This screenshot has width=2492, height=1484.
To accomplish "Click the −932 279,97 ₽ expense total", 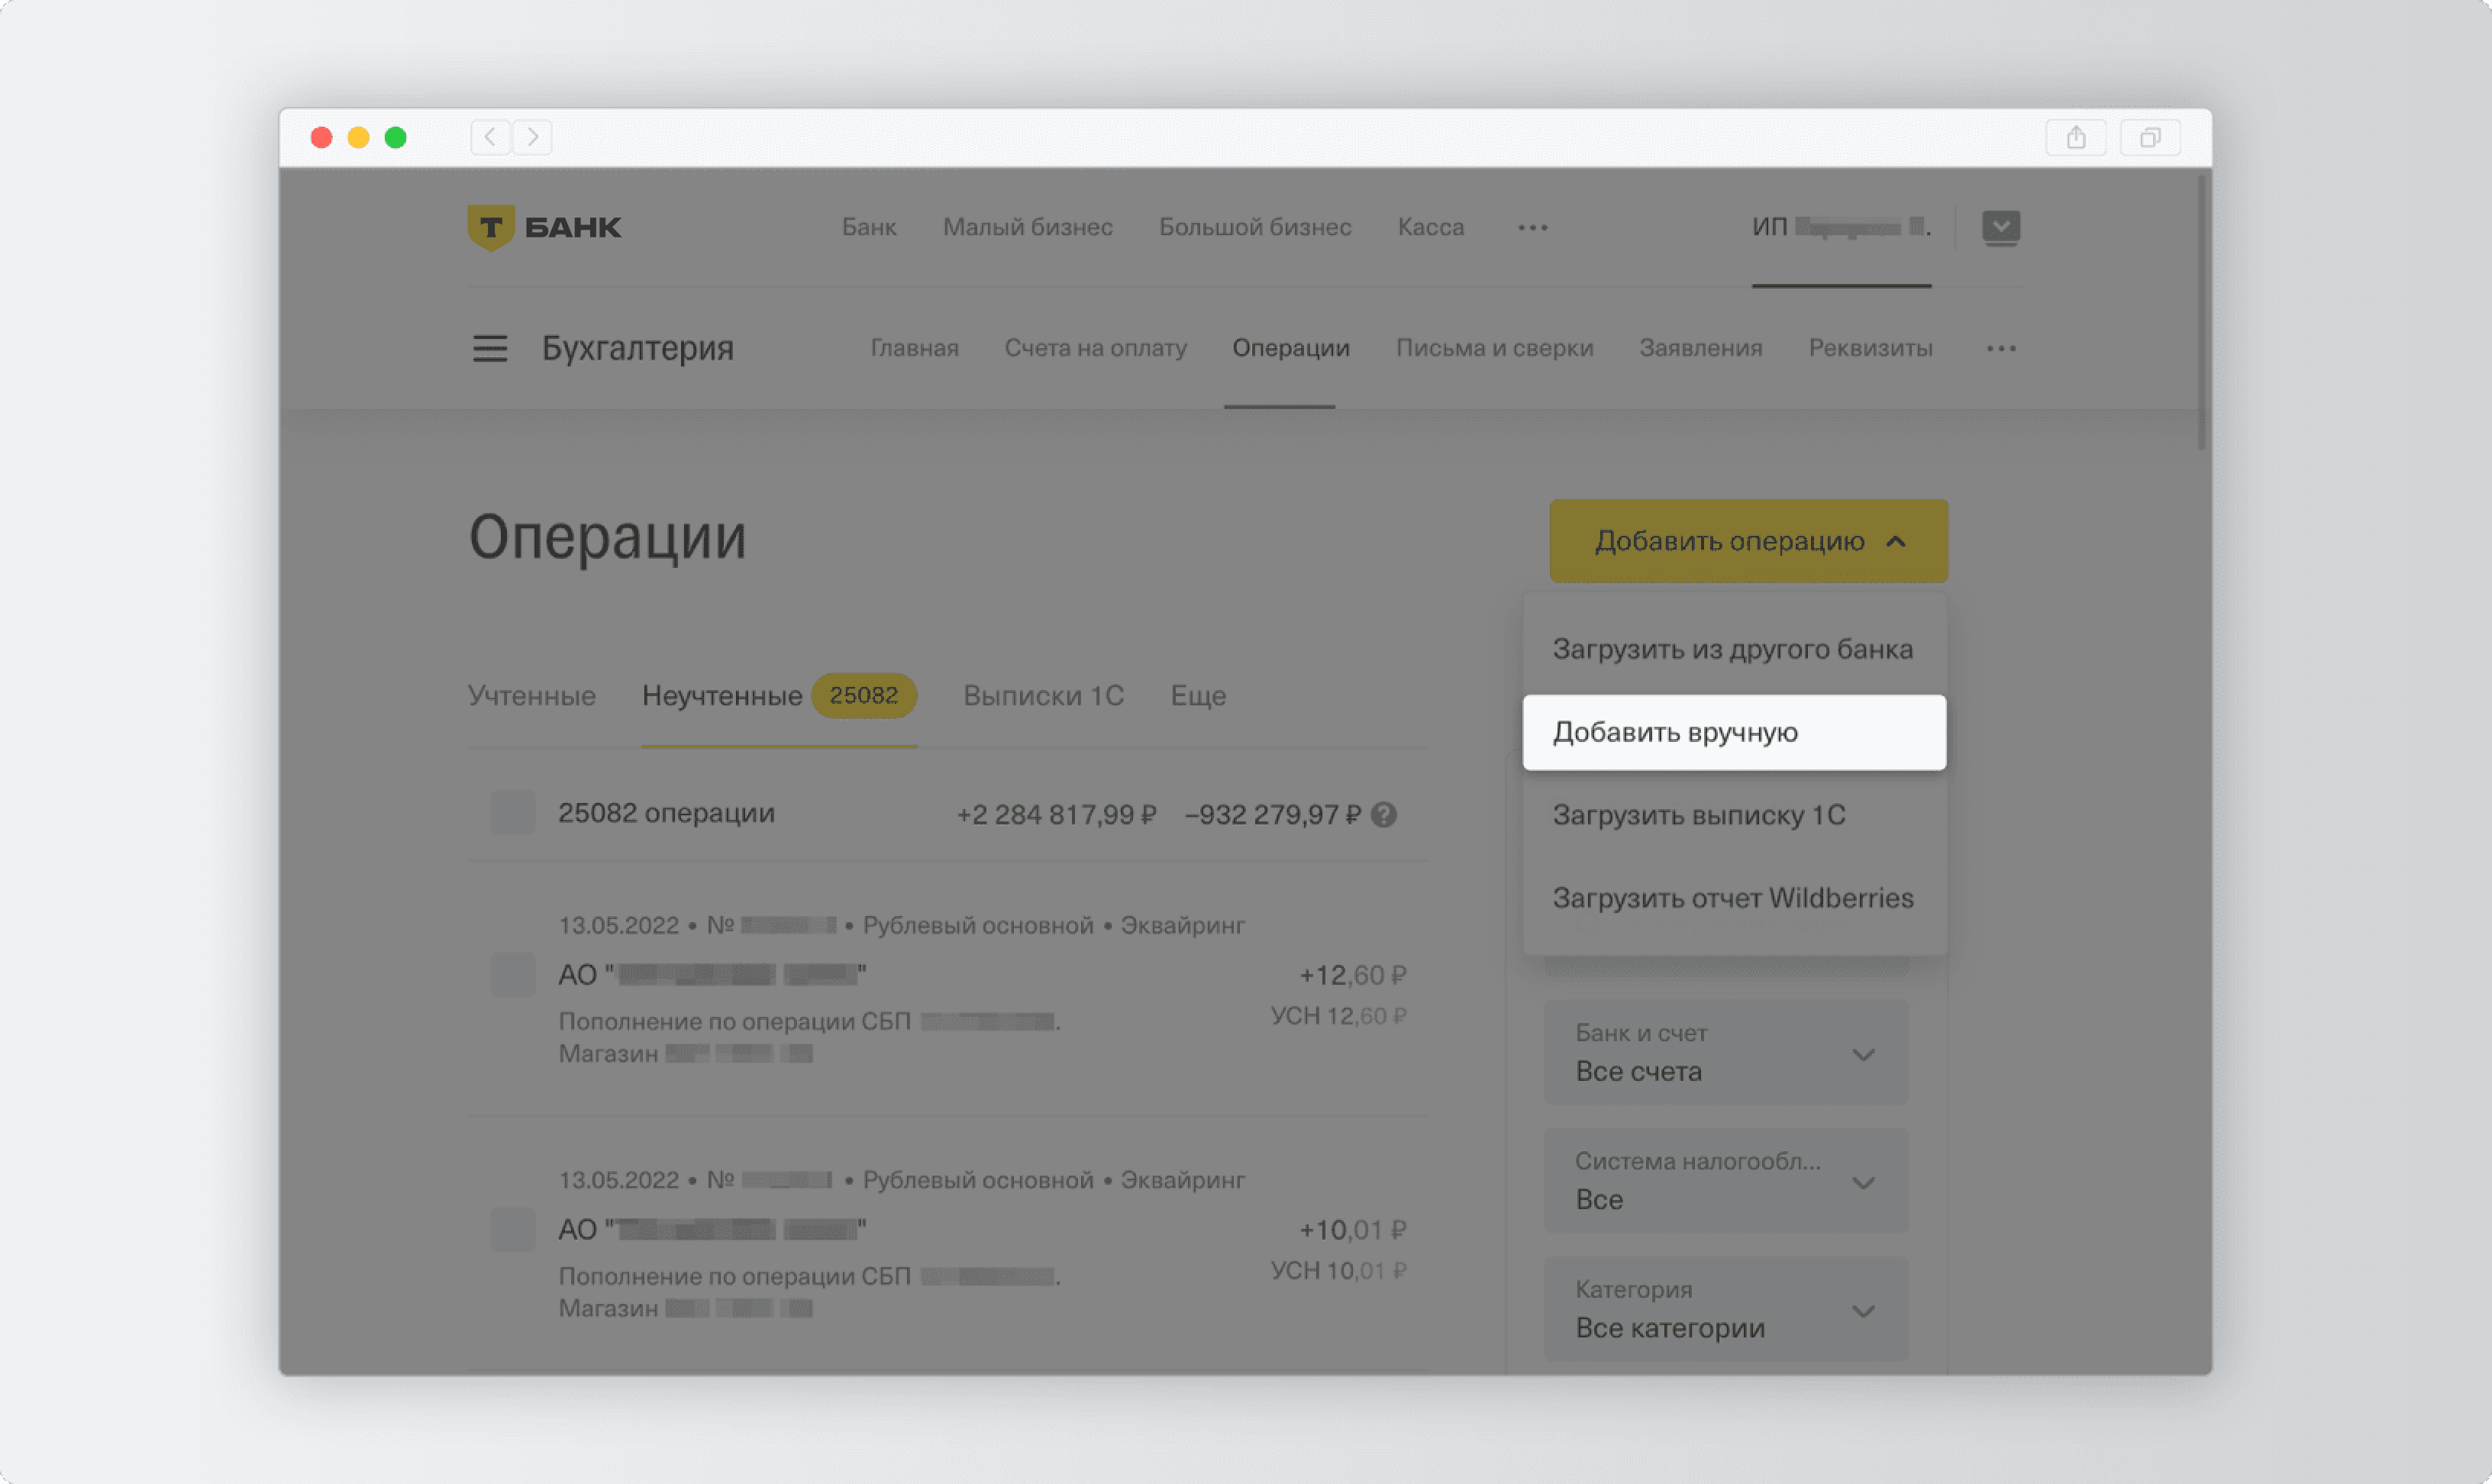I will pos(1272,815).
